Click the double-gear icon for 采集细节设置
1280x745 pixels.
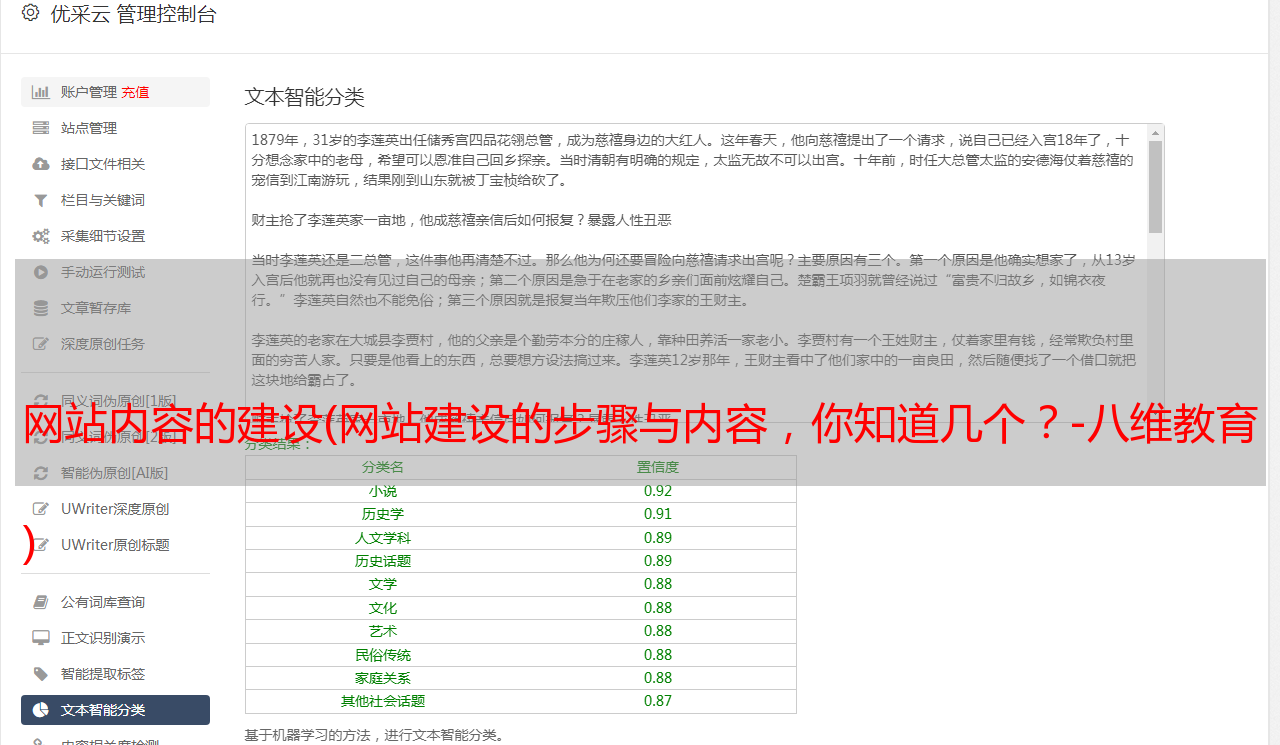(x=41, y=236)
